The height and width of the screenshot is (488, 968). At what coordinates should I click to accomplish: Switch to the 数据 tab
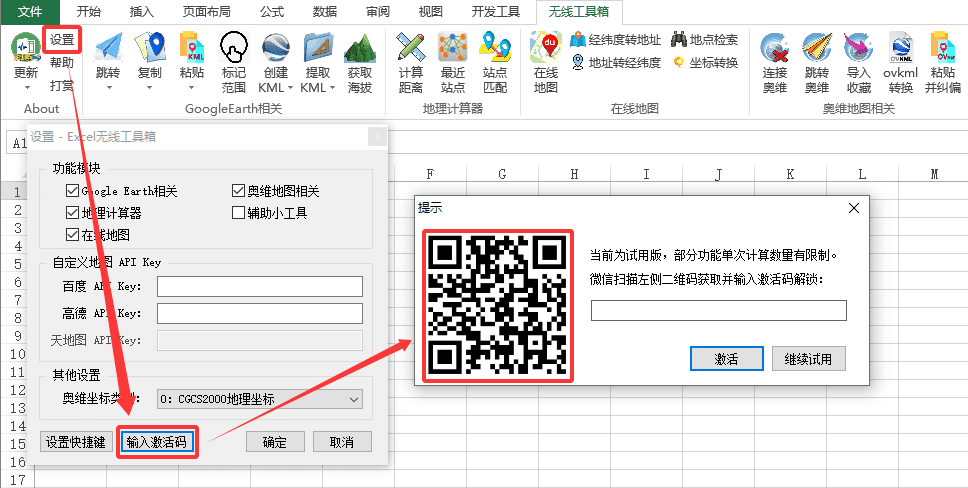point(325,12)
